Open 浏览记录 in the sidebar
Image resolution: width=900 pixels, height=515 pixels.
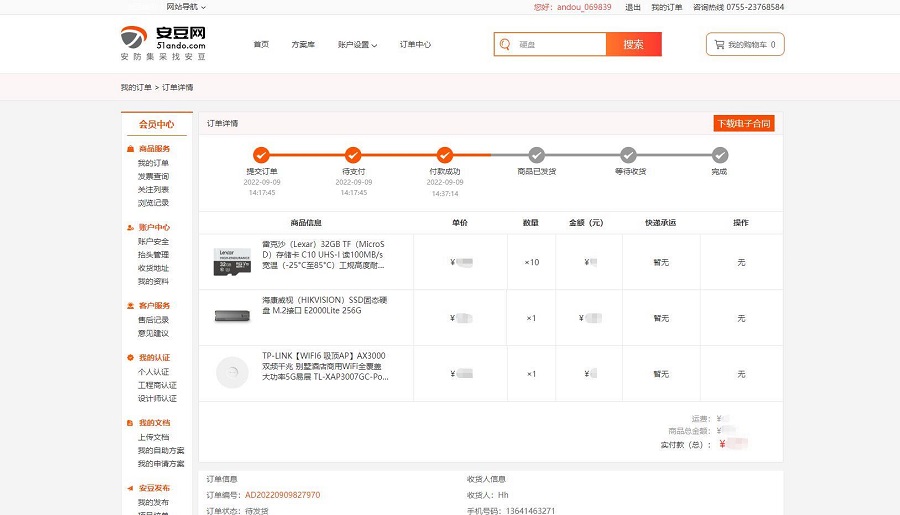click(x=153, y=203)
